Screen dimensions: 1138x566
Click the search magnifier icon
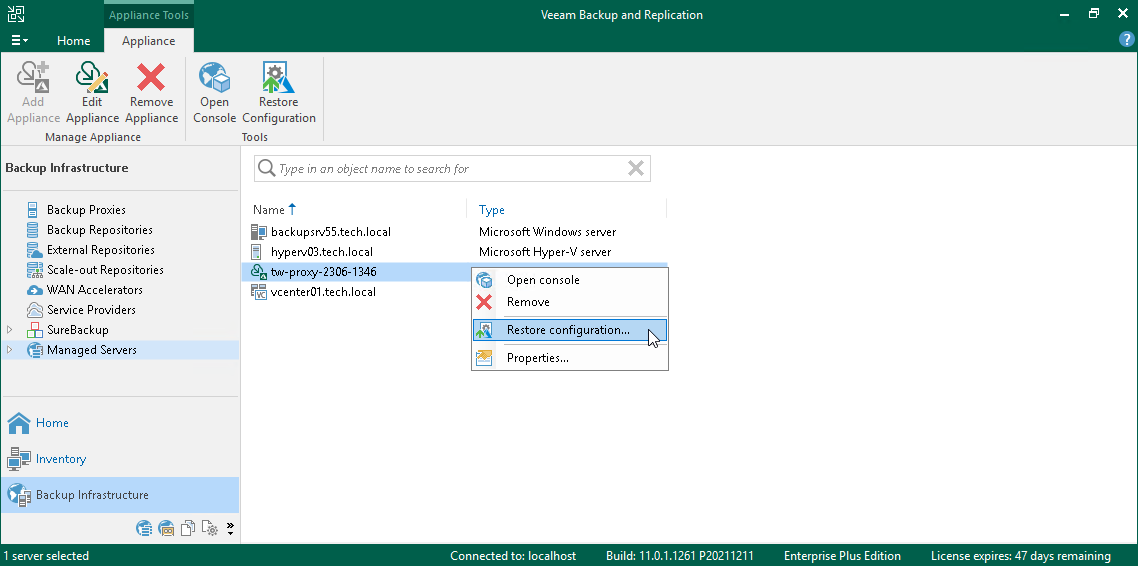(266, 168)
